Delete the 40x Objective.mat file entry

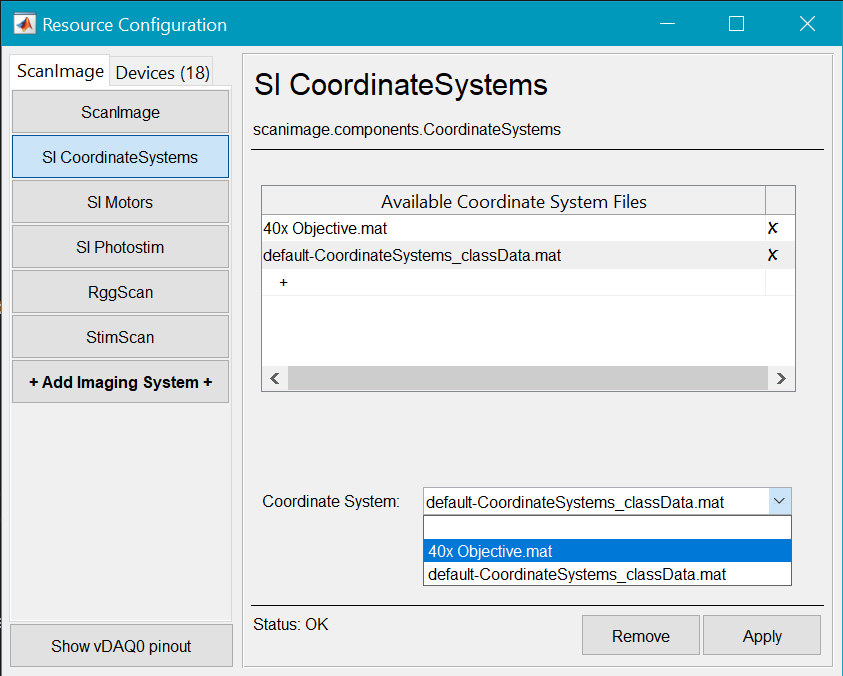click(772, 228)
